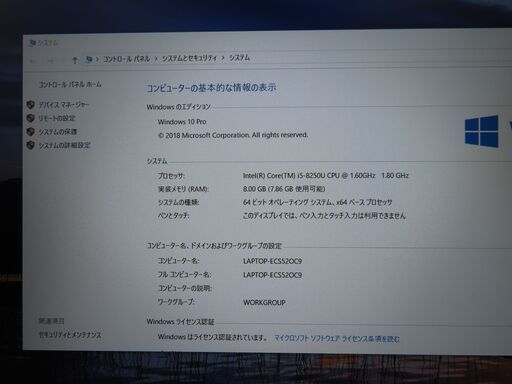Click the Windows はライセンス認証されています status text
The image size is (512, 384).
[212, 337]
